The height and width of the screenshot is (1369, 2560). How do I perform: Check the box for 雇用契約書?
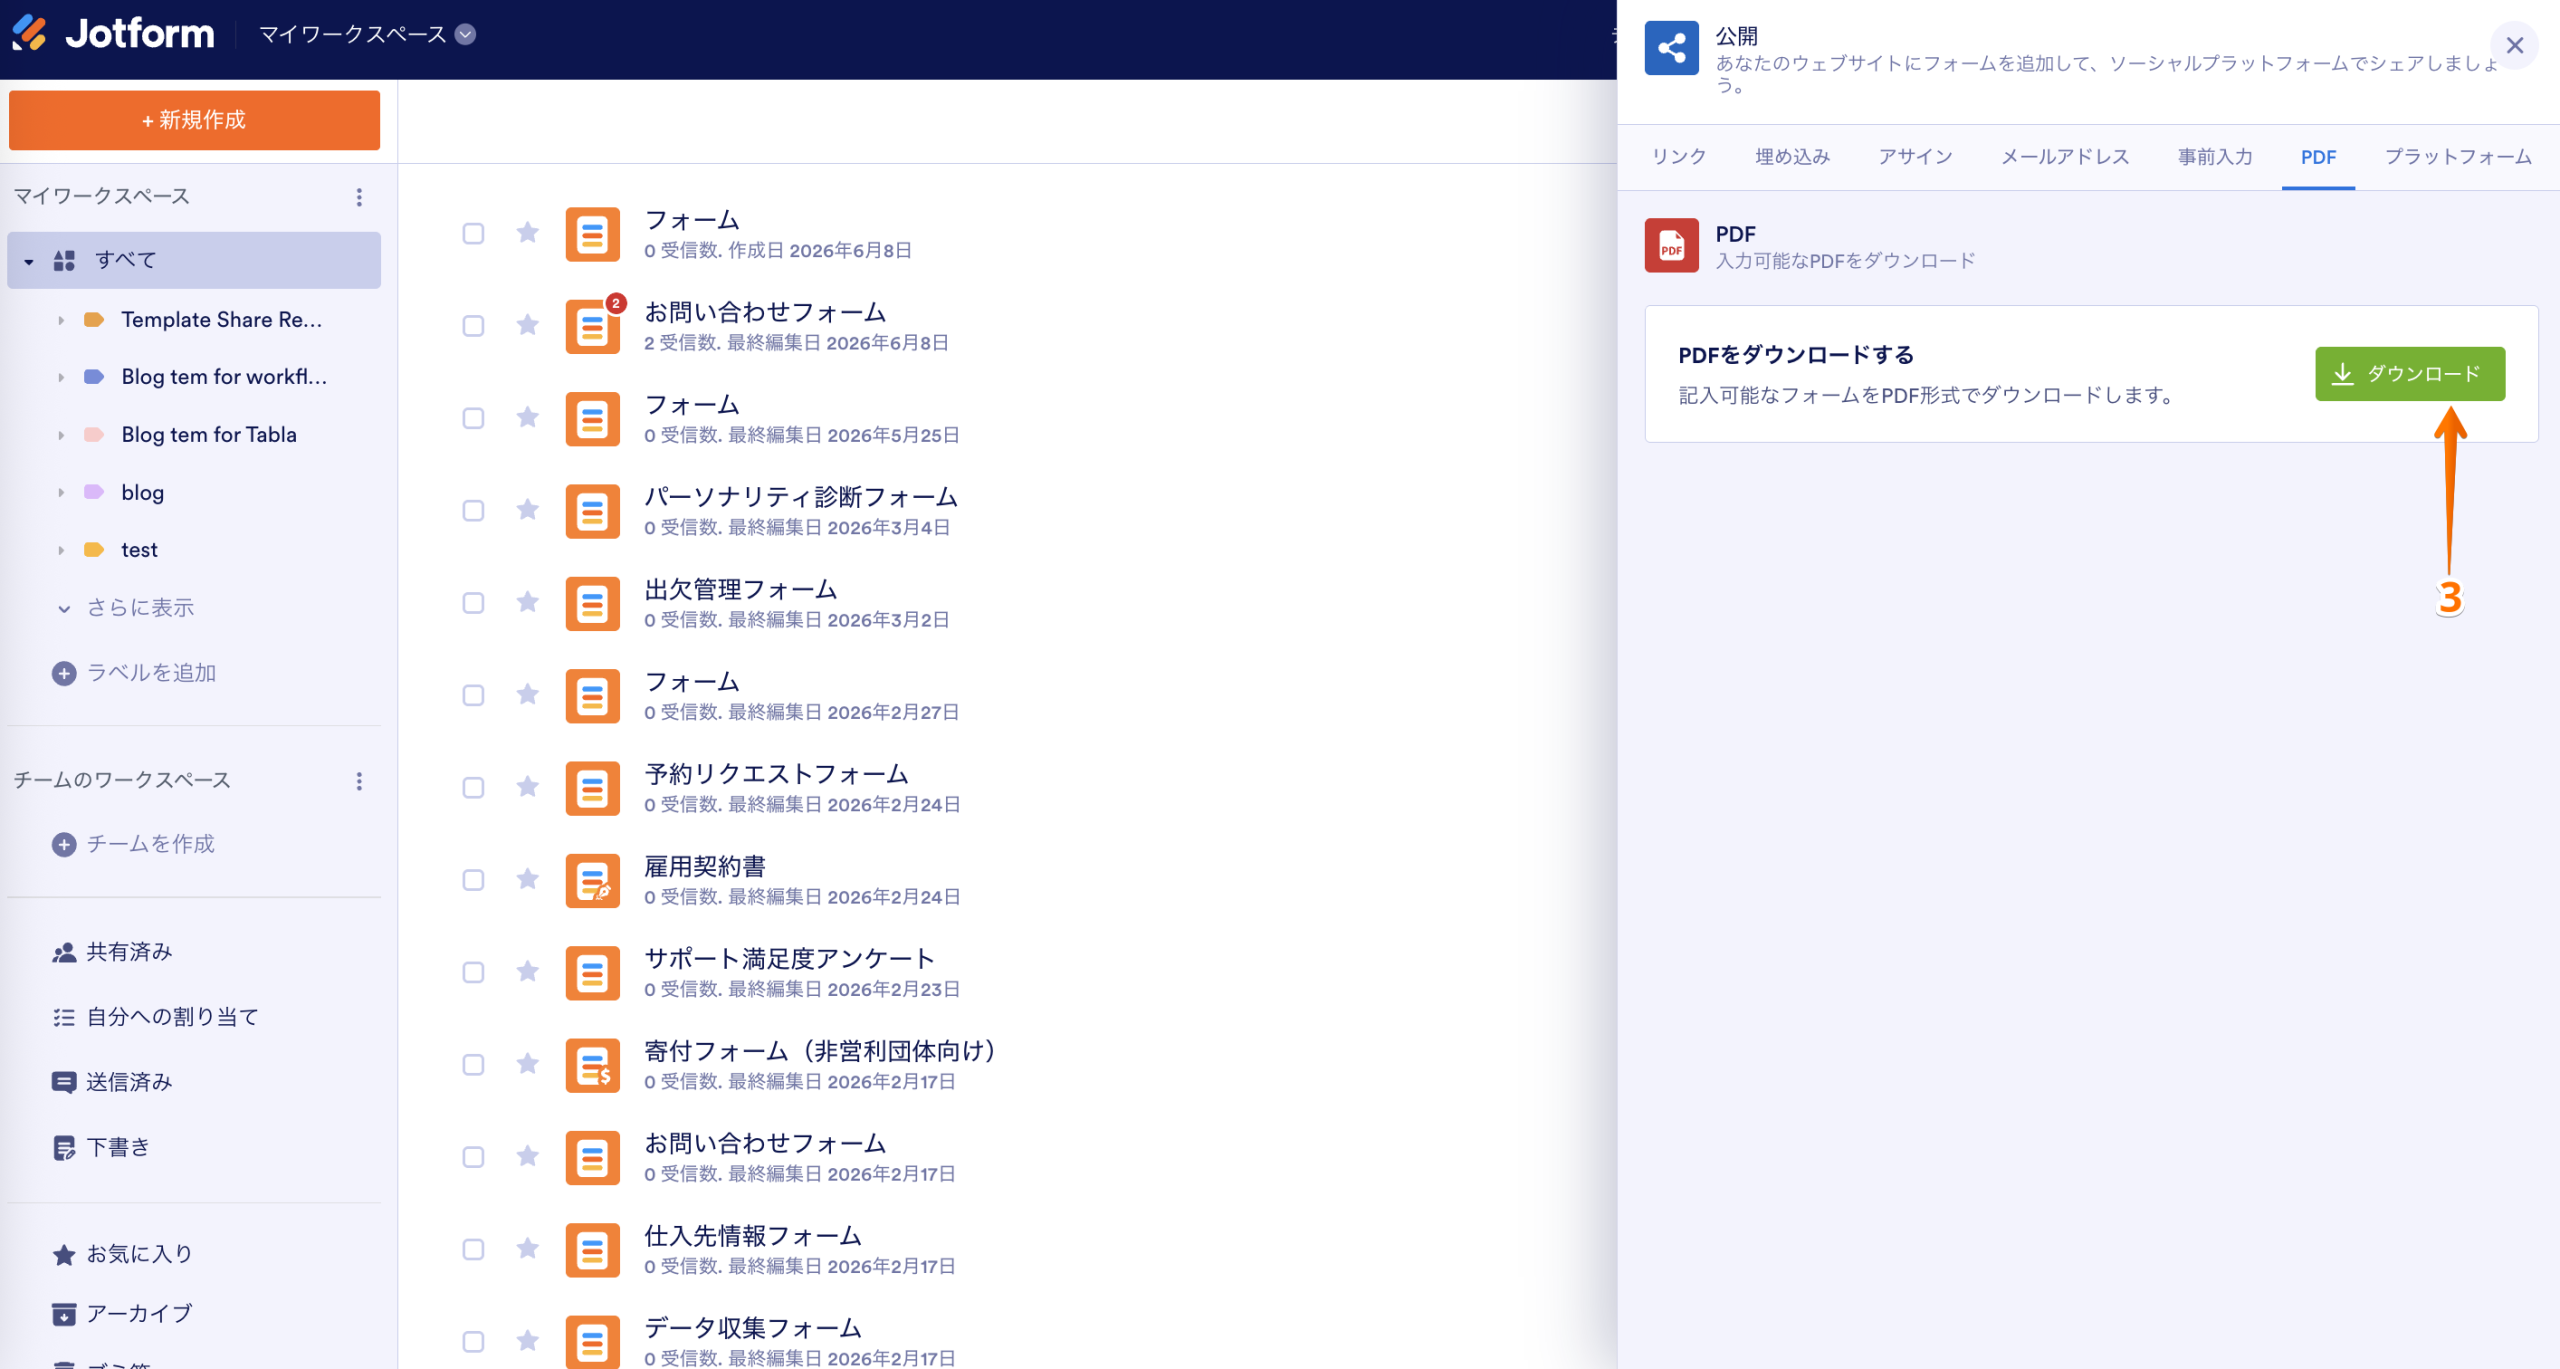(x=473, y=880)
